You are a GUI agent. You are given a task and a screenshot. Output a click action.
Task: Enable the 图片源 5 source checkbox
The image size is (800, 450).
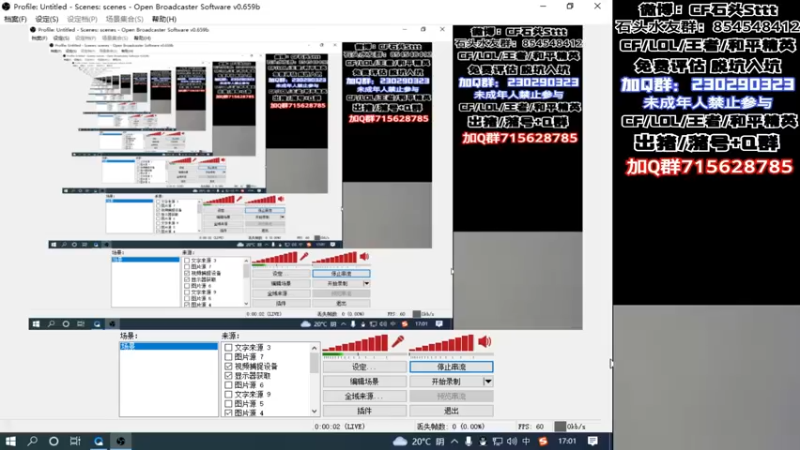229,404
